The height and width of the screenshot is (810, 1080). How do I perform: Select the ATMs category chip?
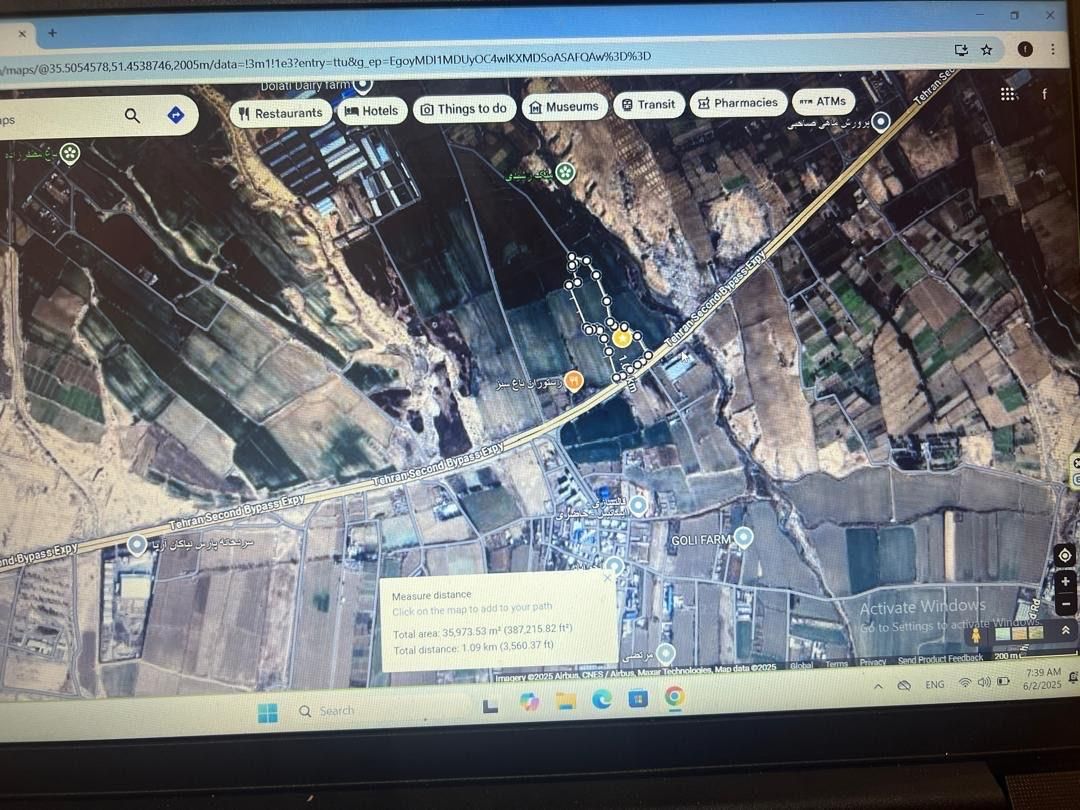824,101
